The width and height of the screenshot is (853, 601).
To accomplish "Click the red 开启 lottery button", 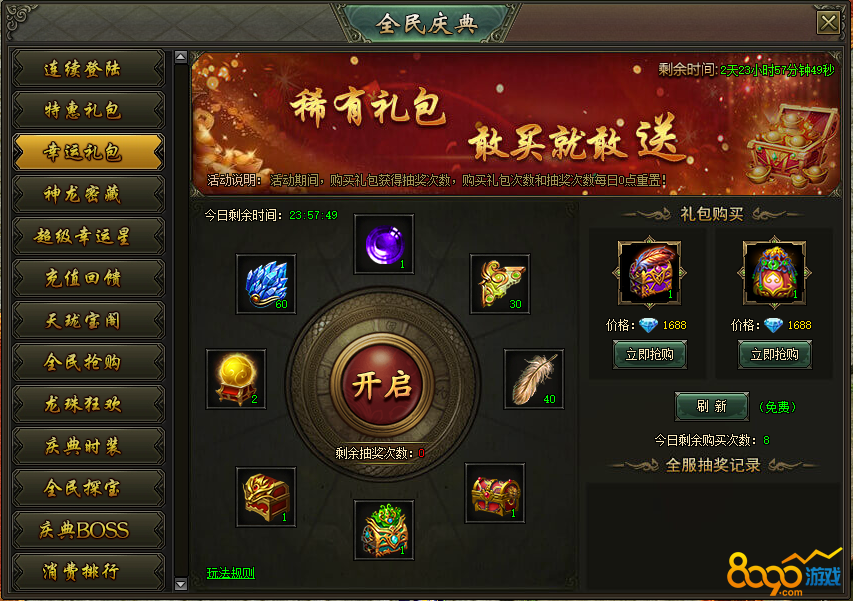I will coord(382,385).
